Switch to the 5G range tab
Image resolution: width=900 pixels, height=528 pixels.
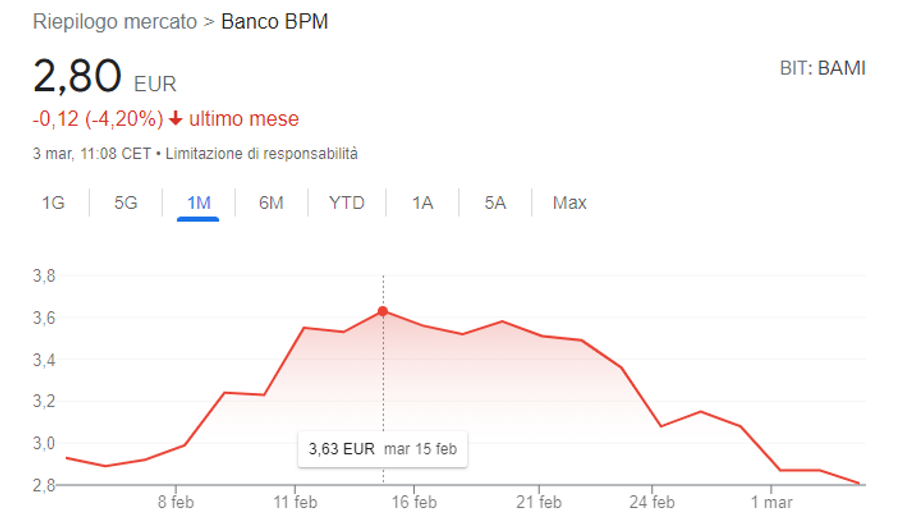(126, 203)
